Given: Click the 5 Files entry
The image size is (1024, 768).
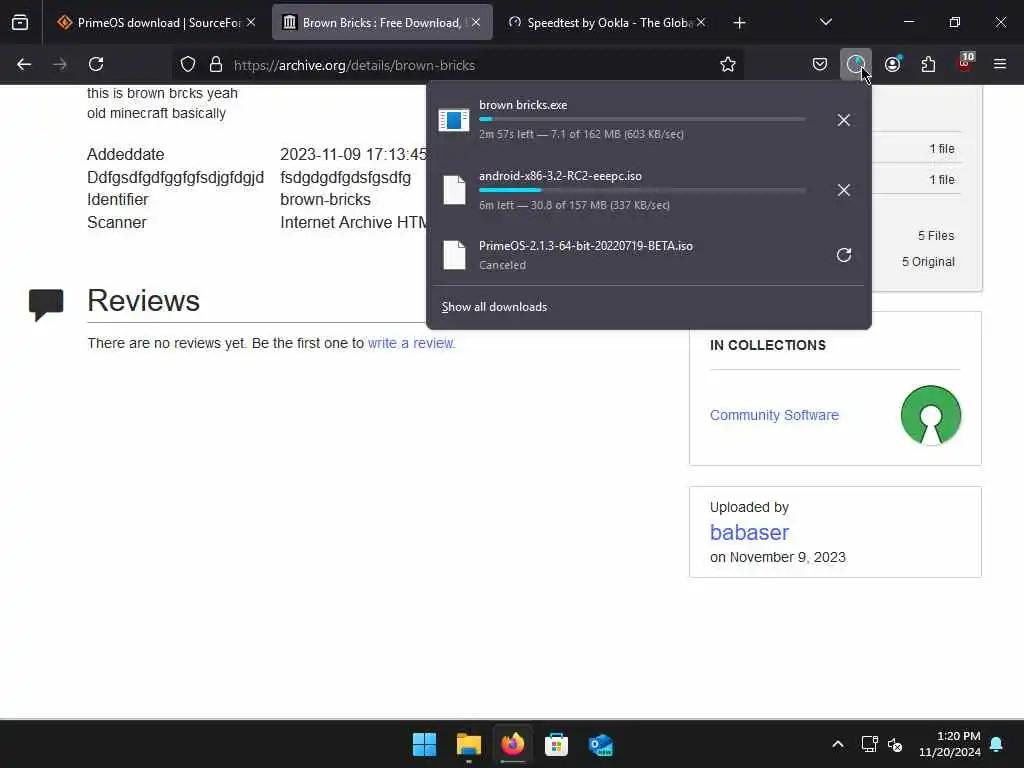Looking at the screenshot, I should click(936, 236).
